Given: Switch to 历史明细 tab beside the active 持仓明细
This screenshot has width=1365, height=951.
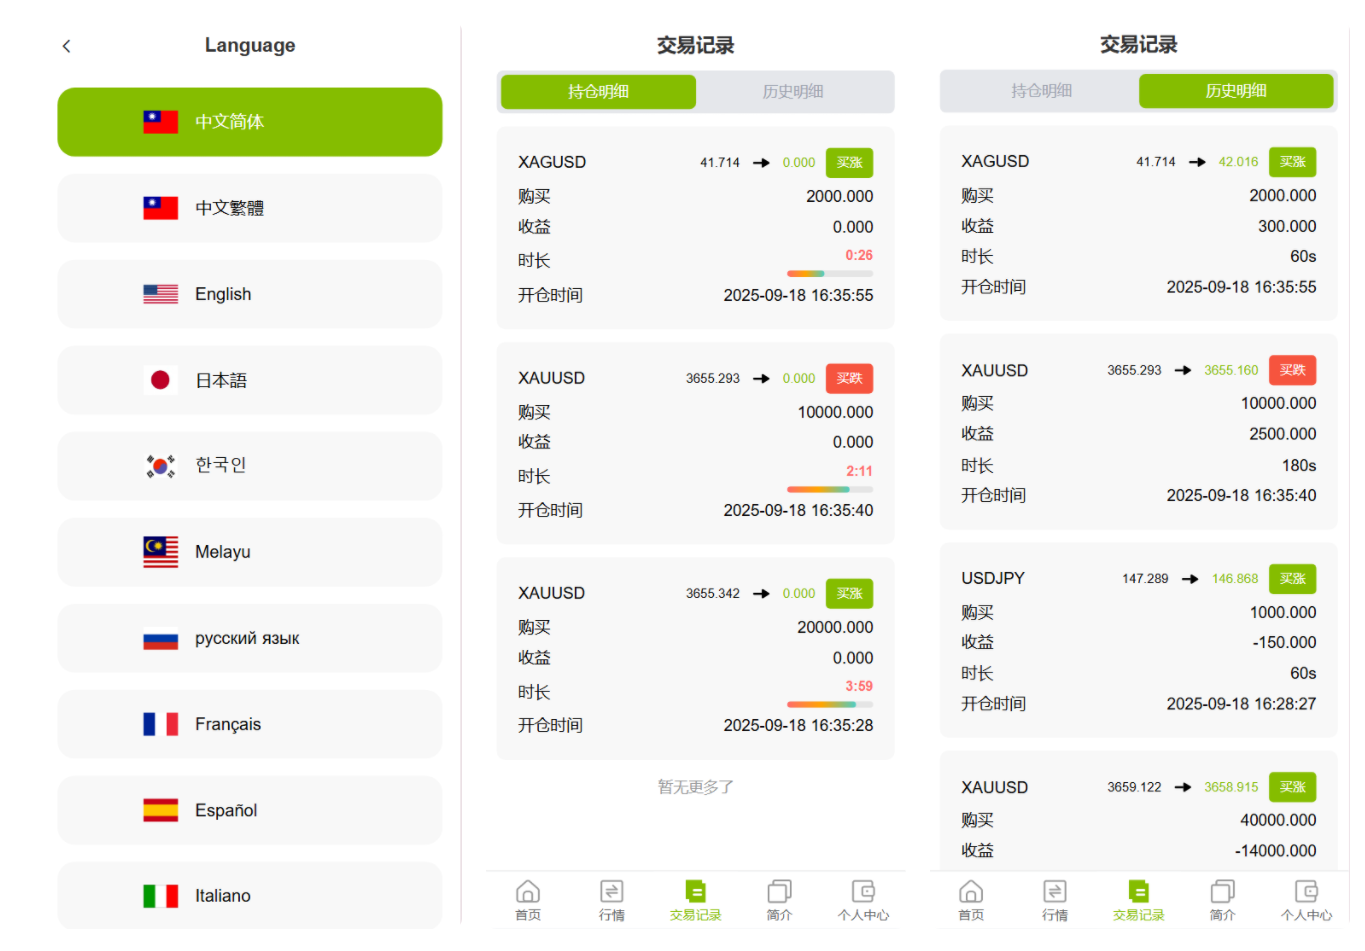Looking at the screenshot, I should (793, 92).
